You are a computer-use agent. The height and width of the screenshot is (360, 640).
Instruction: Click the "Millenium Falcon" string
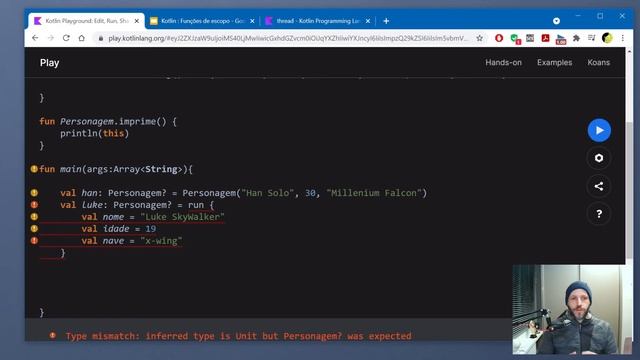(374, 193)
